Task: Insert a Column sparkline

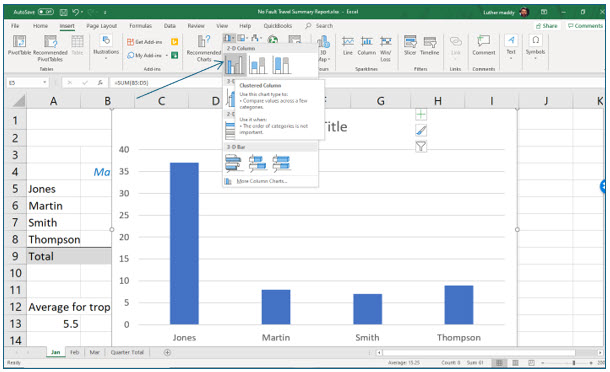Action: (366, 46)
